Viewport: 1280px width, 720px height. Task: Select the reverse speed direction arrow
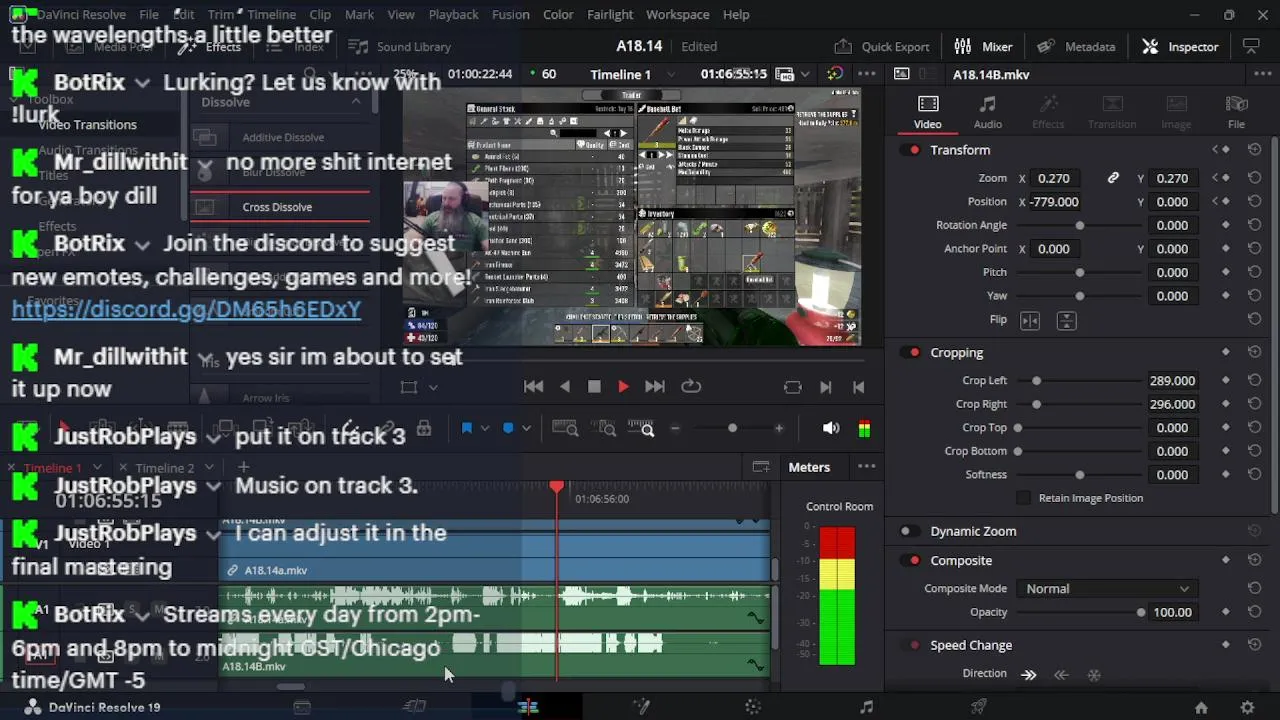1061,674
